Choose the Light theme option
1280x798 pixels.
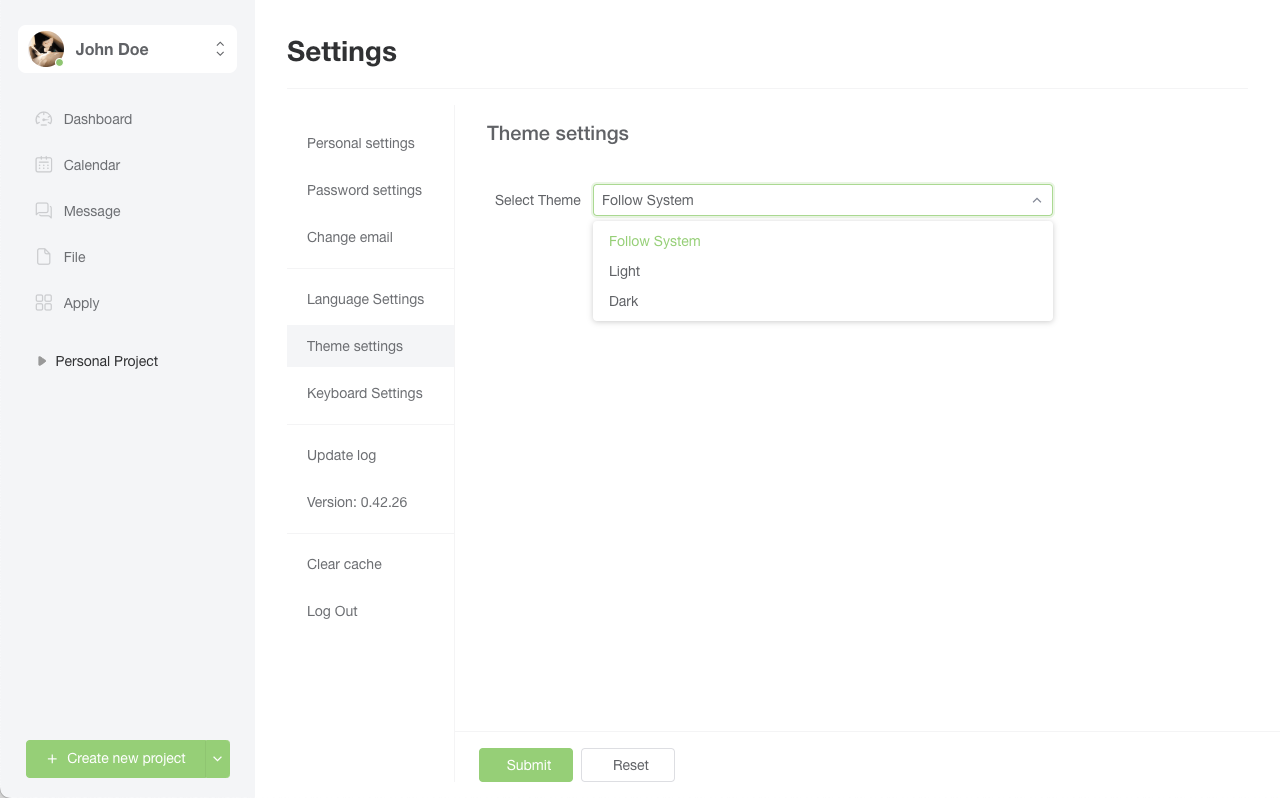pyautogui.click(x=822, y=271)
